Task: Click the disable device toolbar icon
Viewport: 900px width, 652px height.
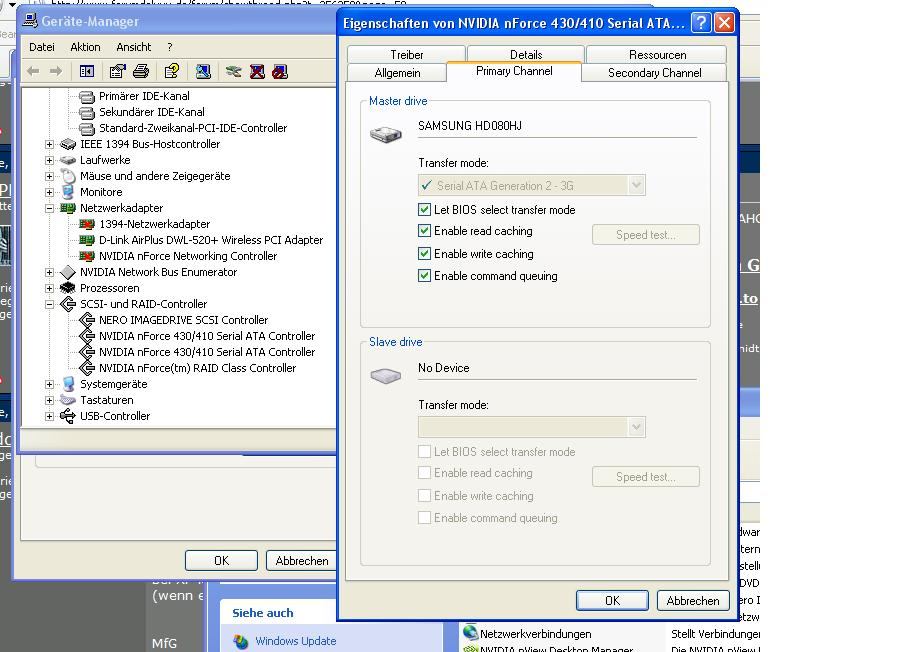Action: (x=280, y=71)
